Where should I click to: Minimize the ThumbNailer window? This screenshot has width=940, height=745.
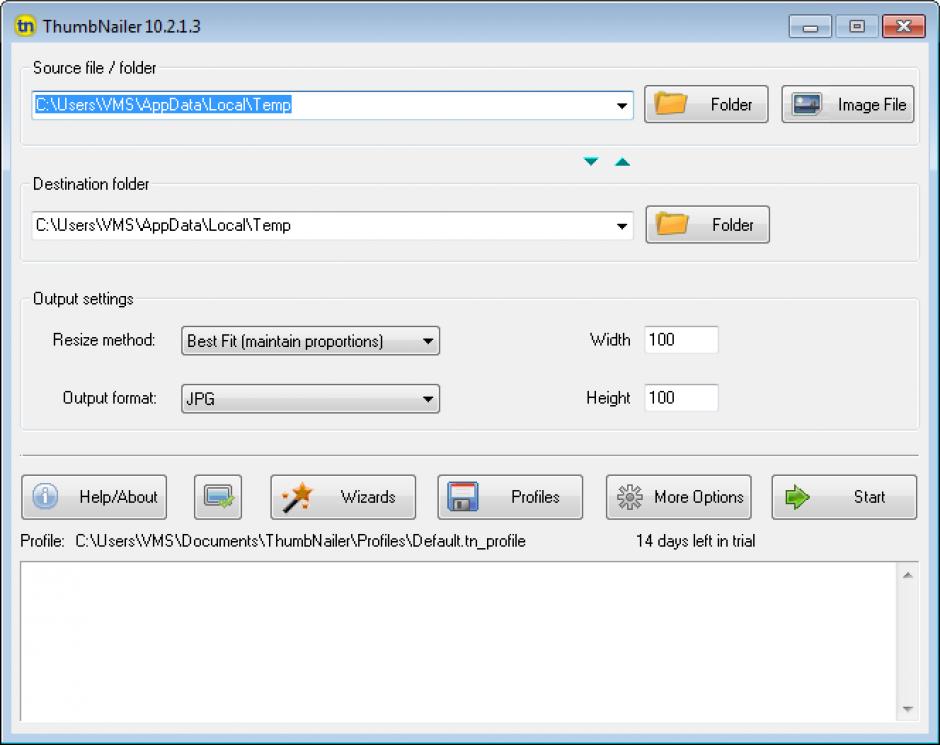[810, 27]
